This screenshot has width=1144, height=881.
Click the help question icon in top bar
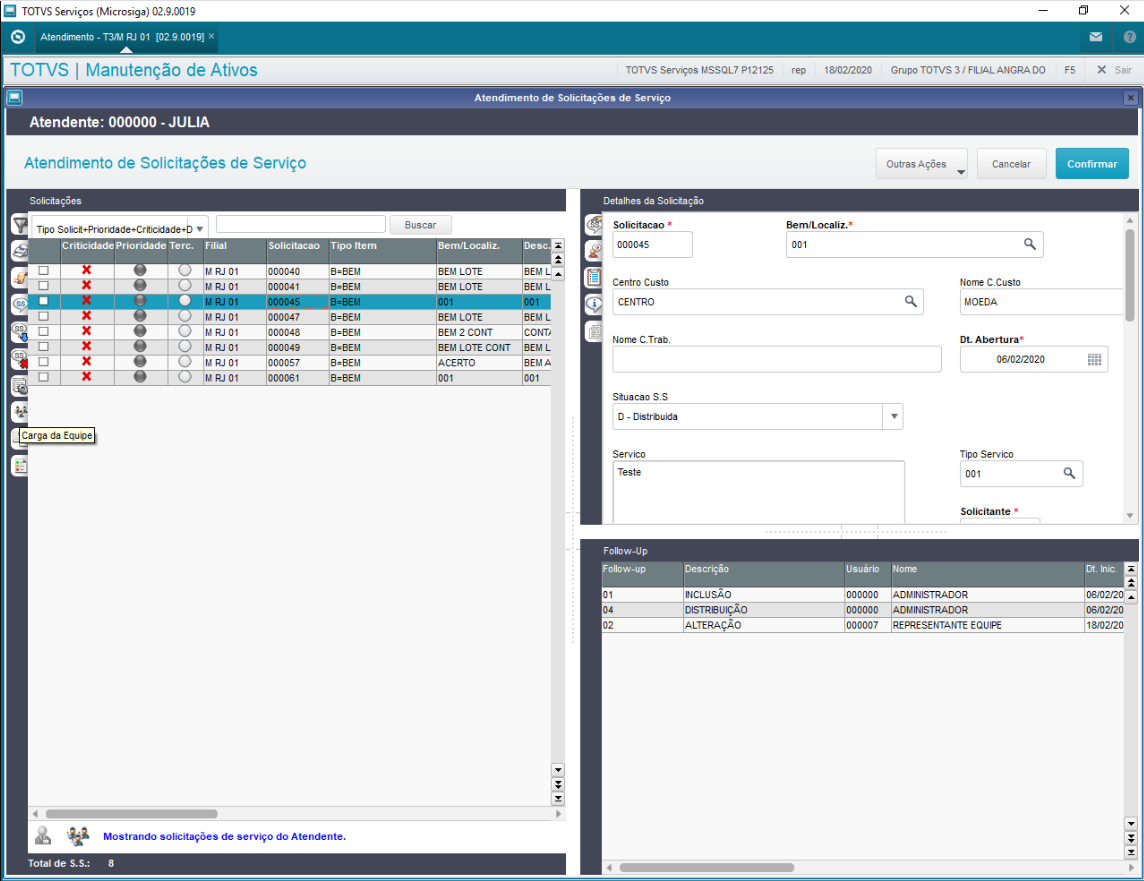pos(1129,36)
